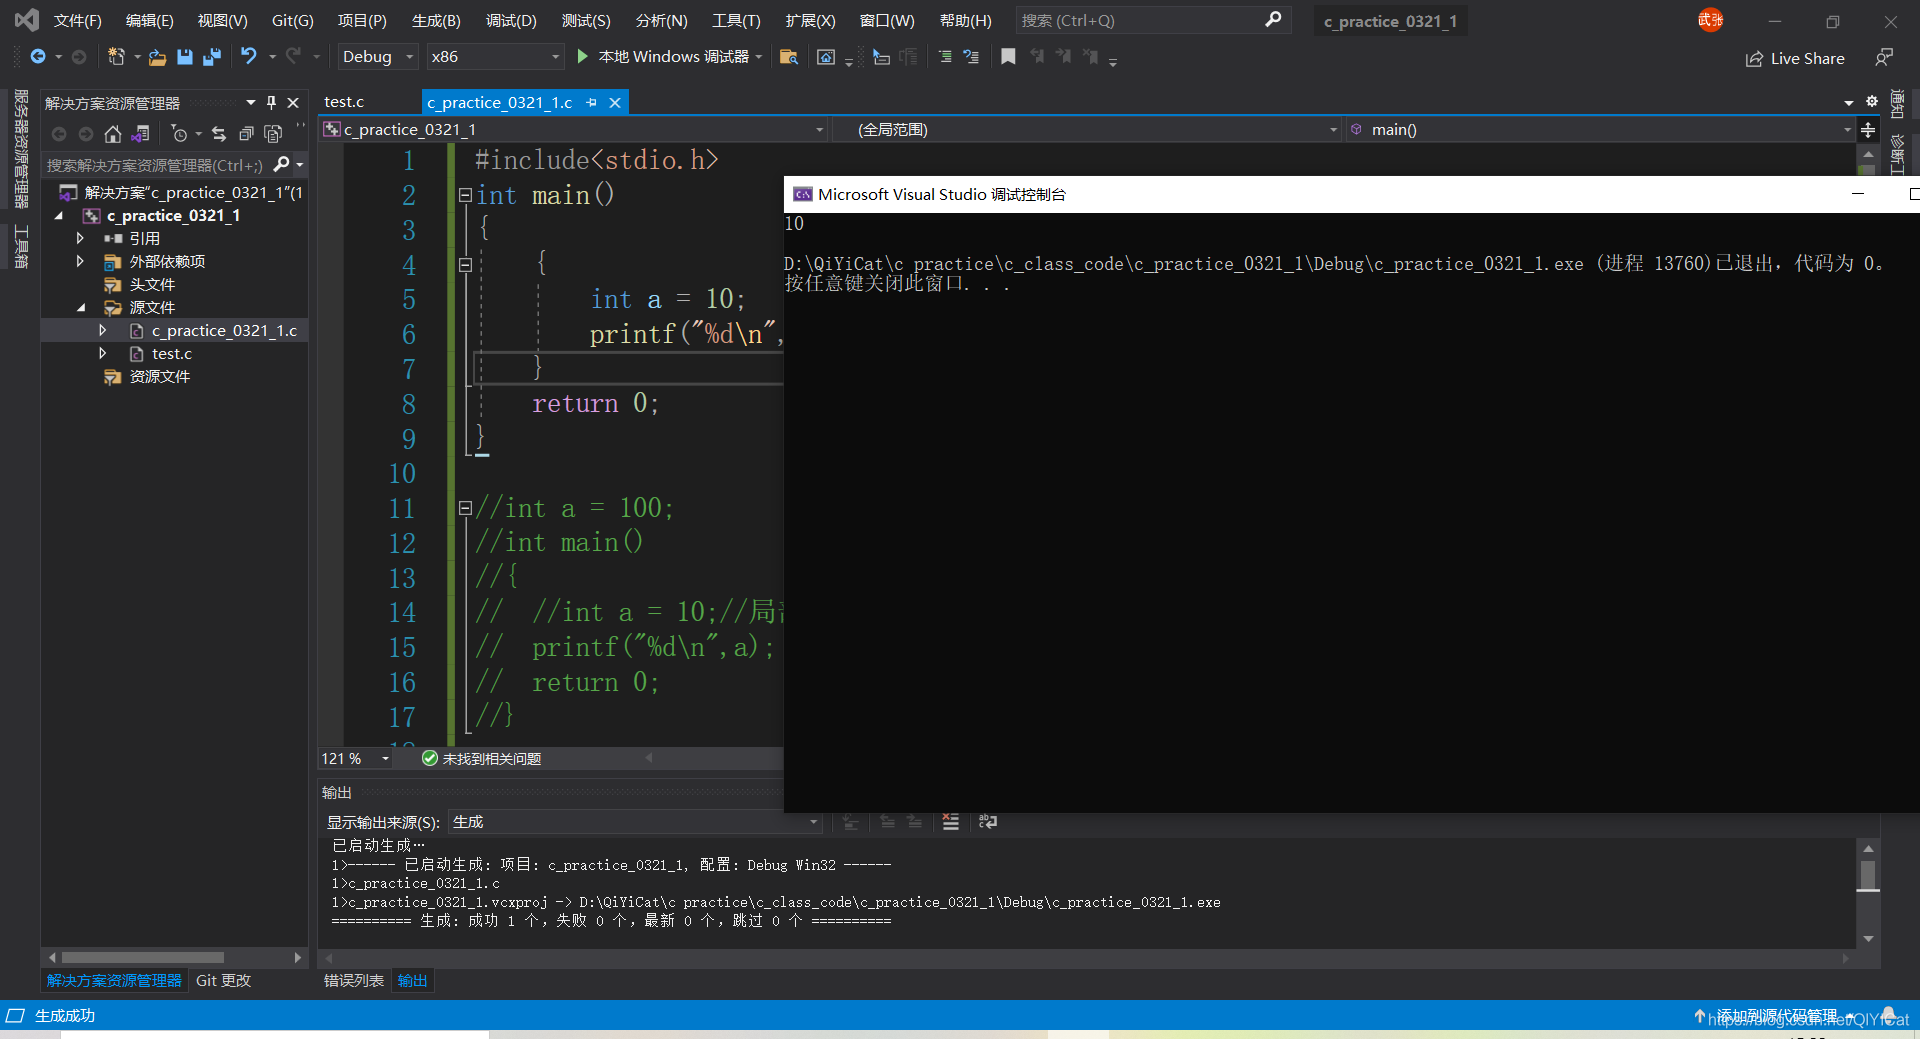Click the show all files icon
The image size is (1920, 1039).
pyautogui.click(x=272, y=133)
